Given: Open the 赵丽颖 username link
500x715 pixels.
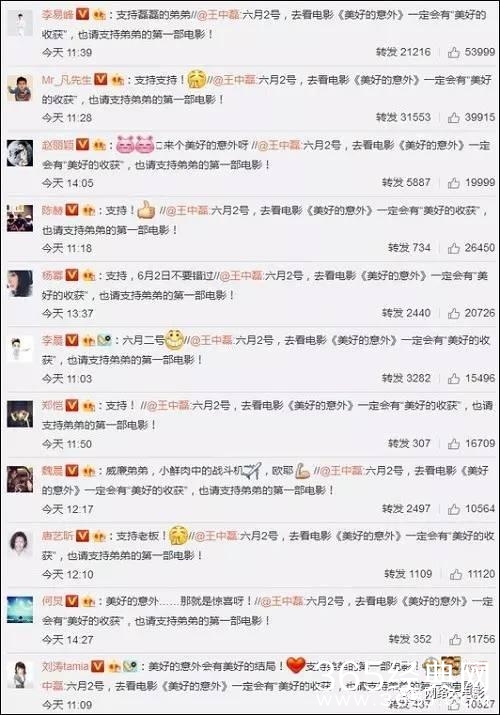Looking at the screenshot, I should 57,145.
